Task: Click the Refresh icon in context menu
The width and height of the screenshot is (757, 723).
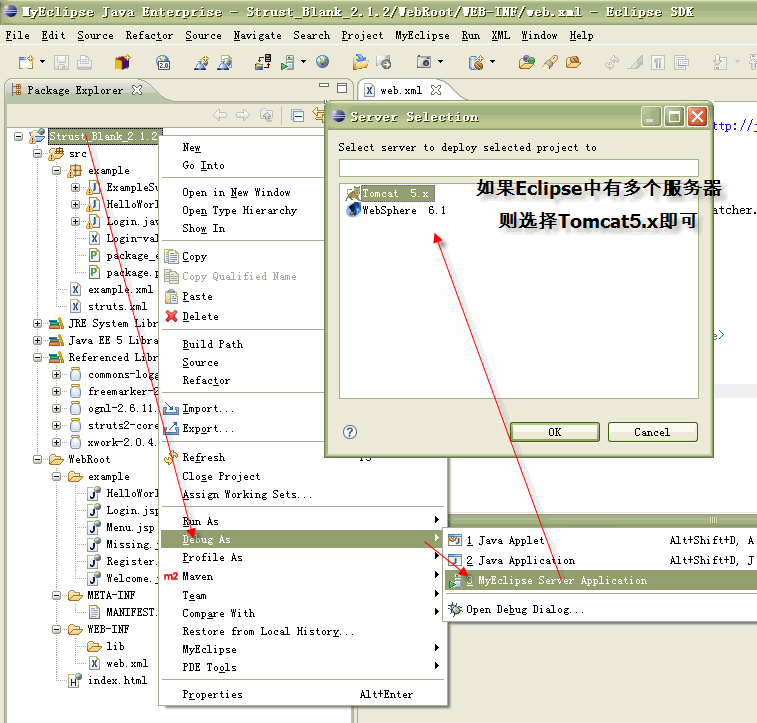Action: click(171, 457)
